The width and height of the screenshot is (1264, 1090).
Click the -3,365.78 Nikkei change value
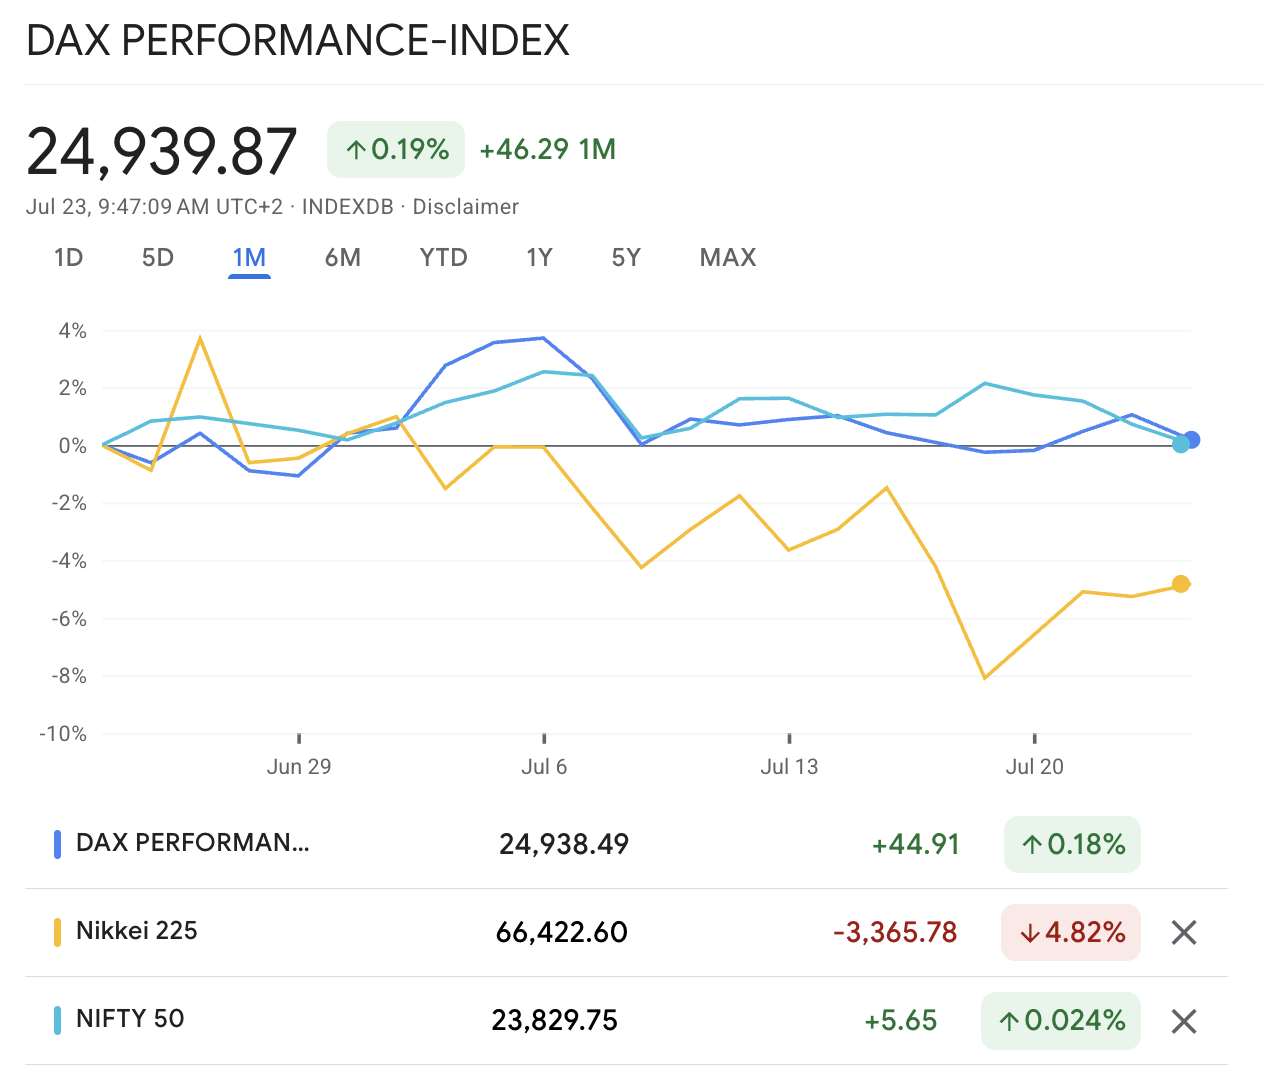coord(895,933)
